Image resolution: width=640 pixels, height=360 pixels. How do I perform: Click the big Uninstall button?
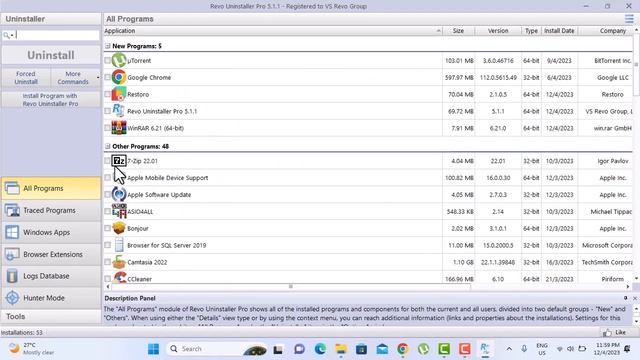pyautogui.click(x=51, y=55)
